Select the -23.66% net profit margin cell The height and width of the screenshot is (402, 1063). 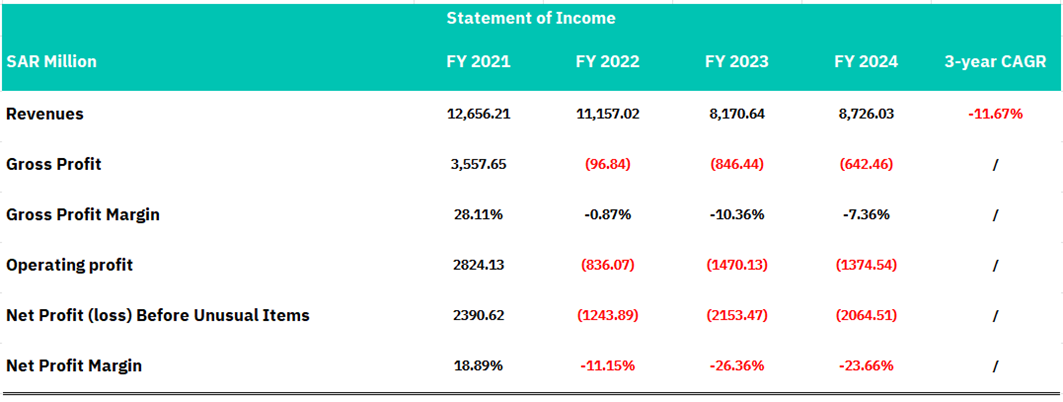pos(866,366)
